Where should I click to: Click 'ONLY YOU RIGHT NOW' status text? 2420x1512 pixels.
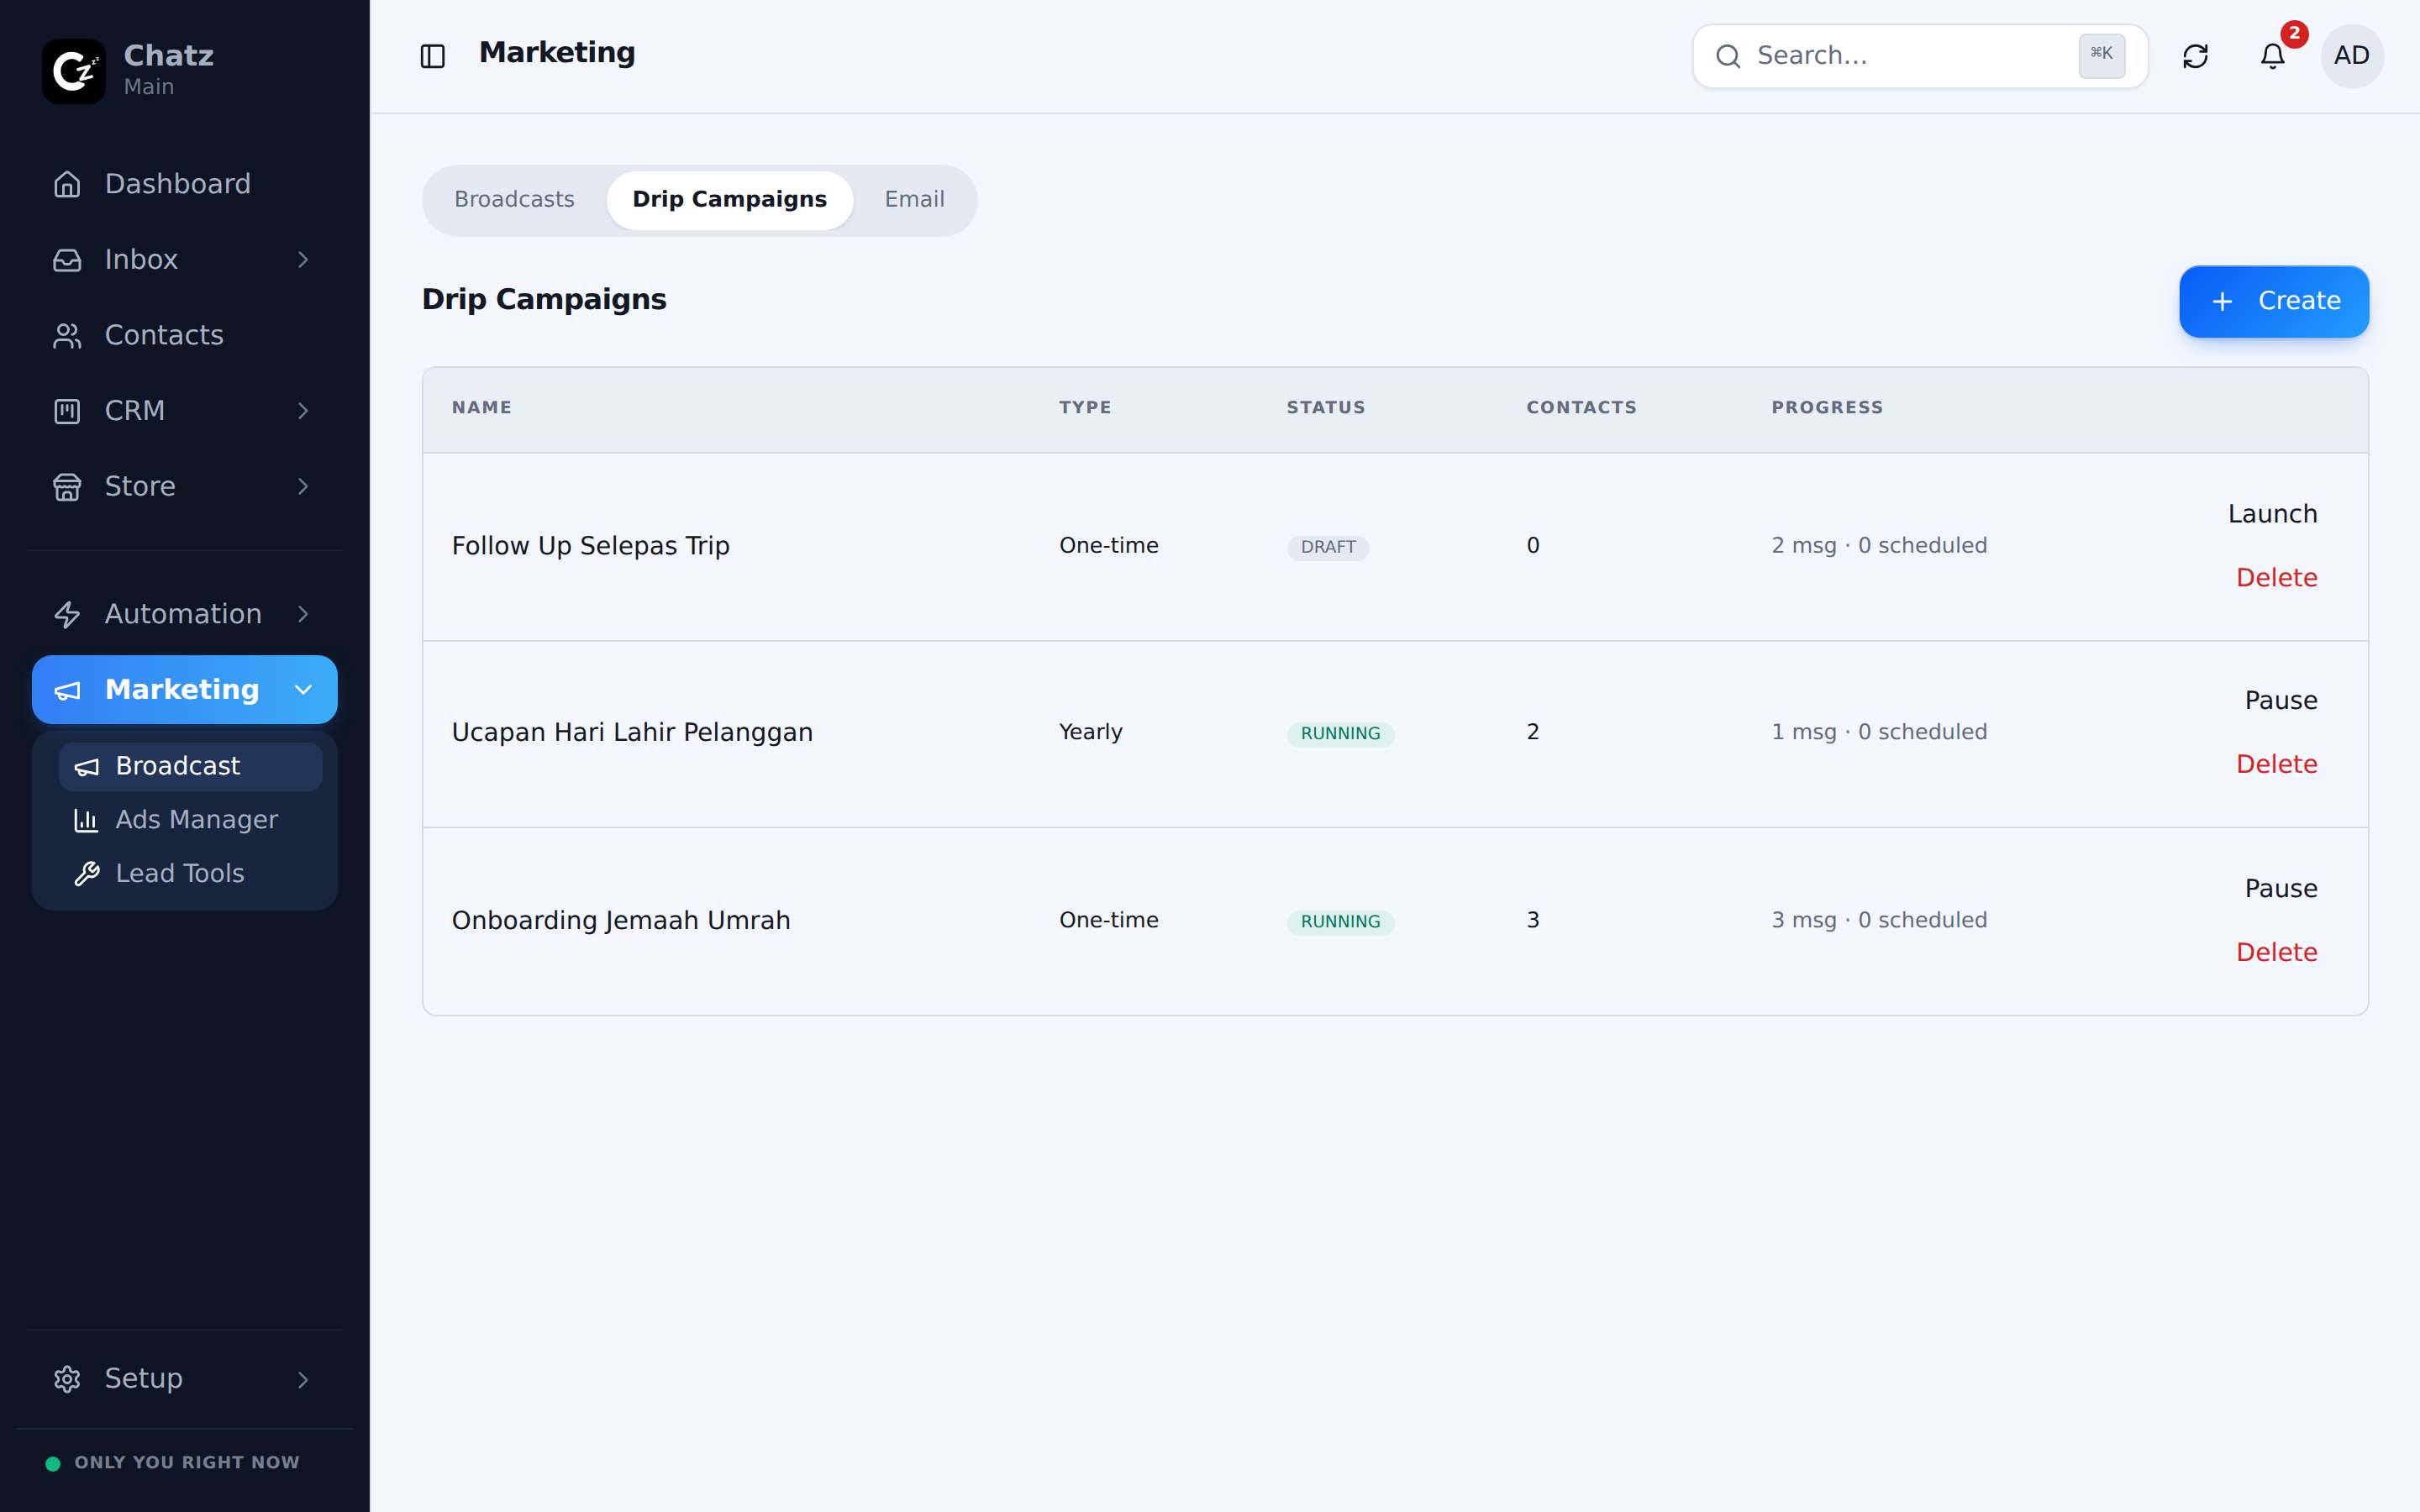pos(187,1463)
